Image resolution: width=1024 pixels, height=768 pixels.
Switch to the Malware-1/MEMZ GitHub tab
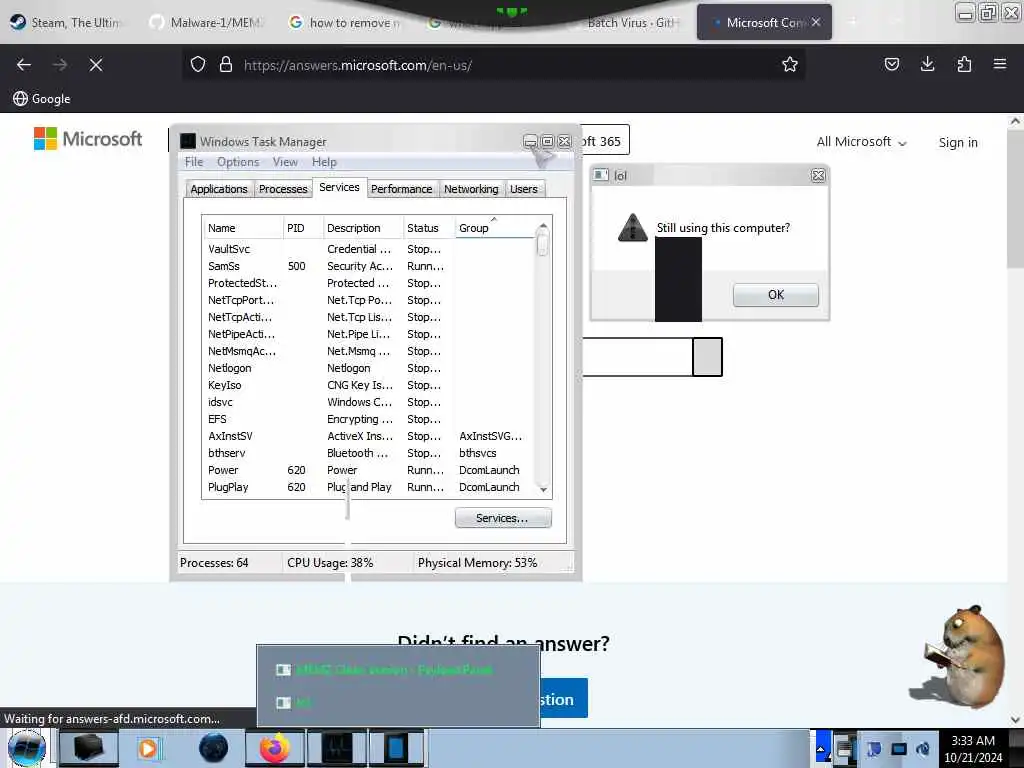click(x=206, y=23)
